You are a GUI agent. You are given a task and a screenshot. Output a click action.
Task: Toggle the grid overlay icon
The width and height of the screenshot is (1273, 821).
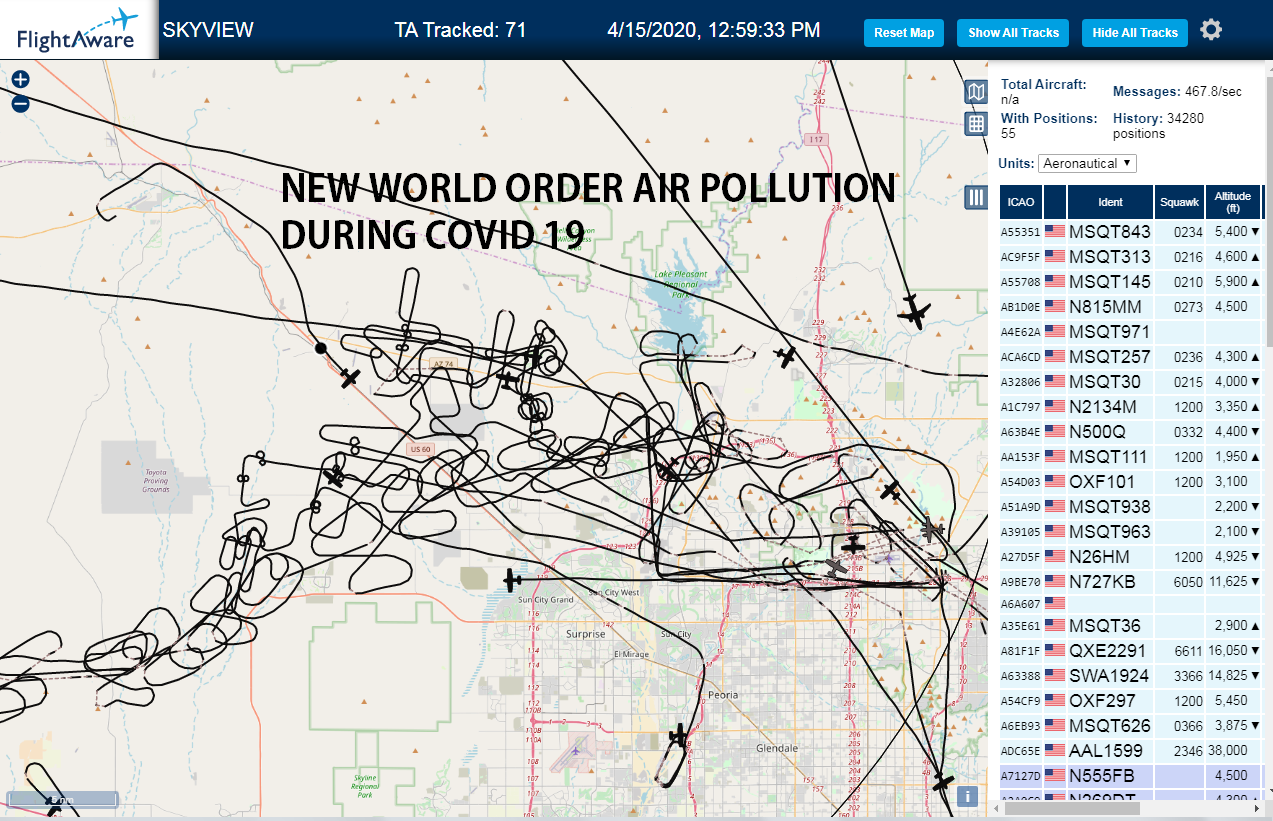[976, 124]
